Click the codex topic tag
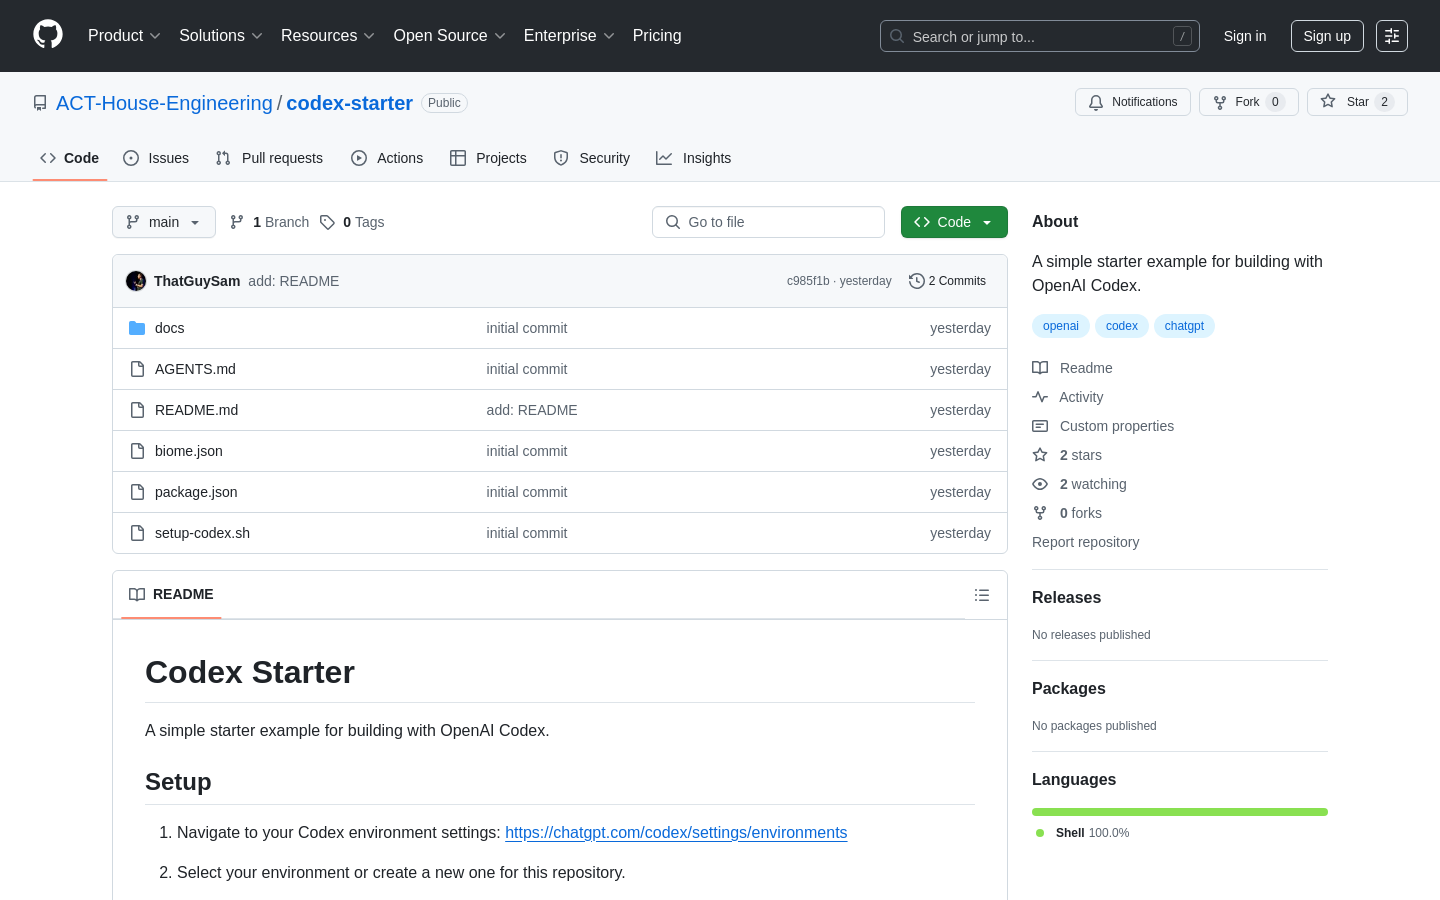The width and height of the screenshot is (1440, 900). coord(1122,326)
